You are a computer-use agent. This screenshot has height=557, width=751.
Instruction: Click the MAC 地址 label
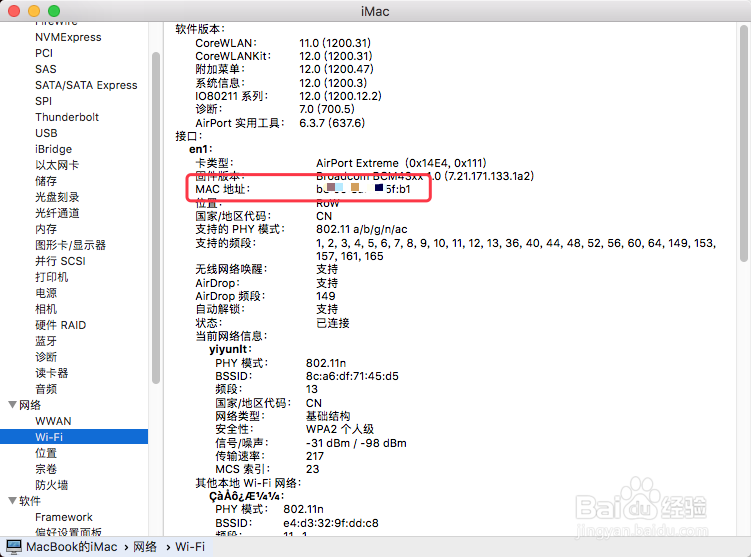(x=223, y=189)
